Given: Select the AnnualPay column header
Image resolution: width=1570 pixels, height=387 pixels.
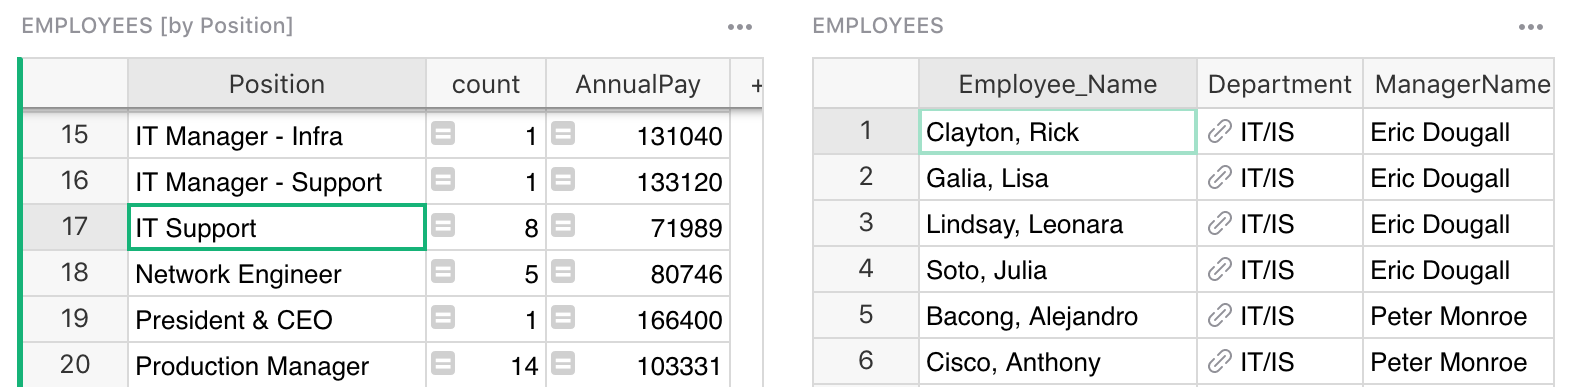Looking at the screenshot, I should (x=638, y=84).
